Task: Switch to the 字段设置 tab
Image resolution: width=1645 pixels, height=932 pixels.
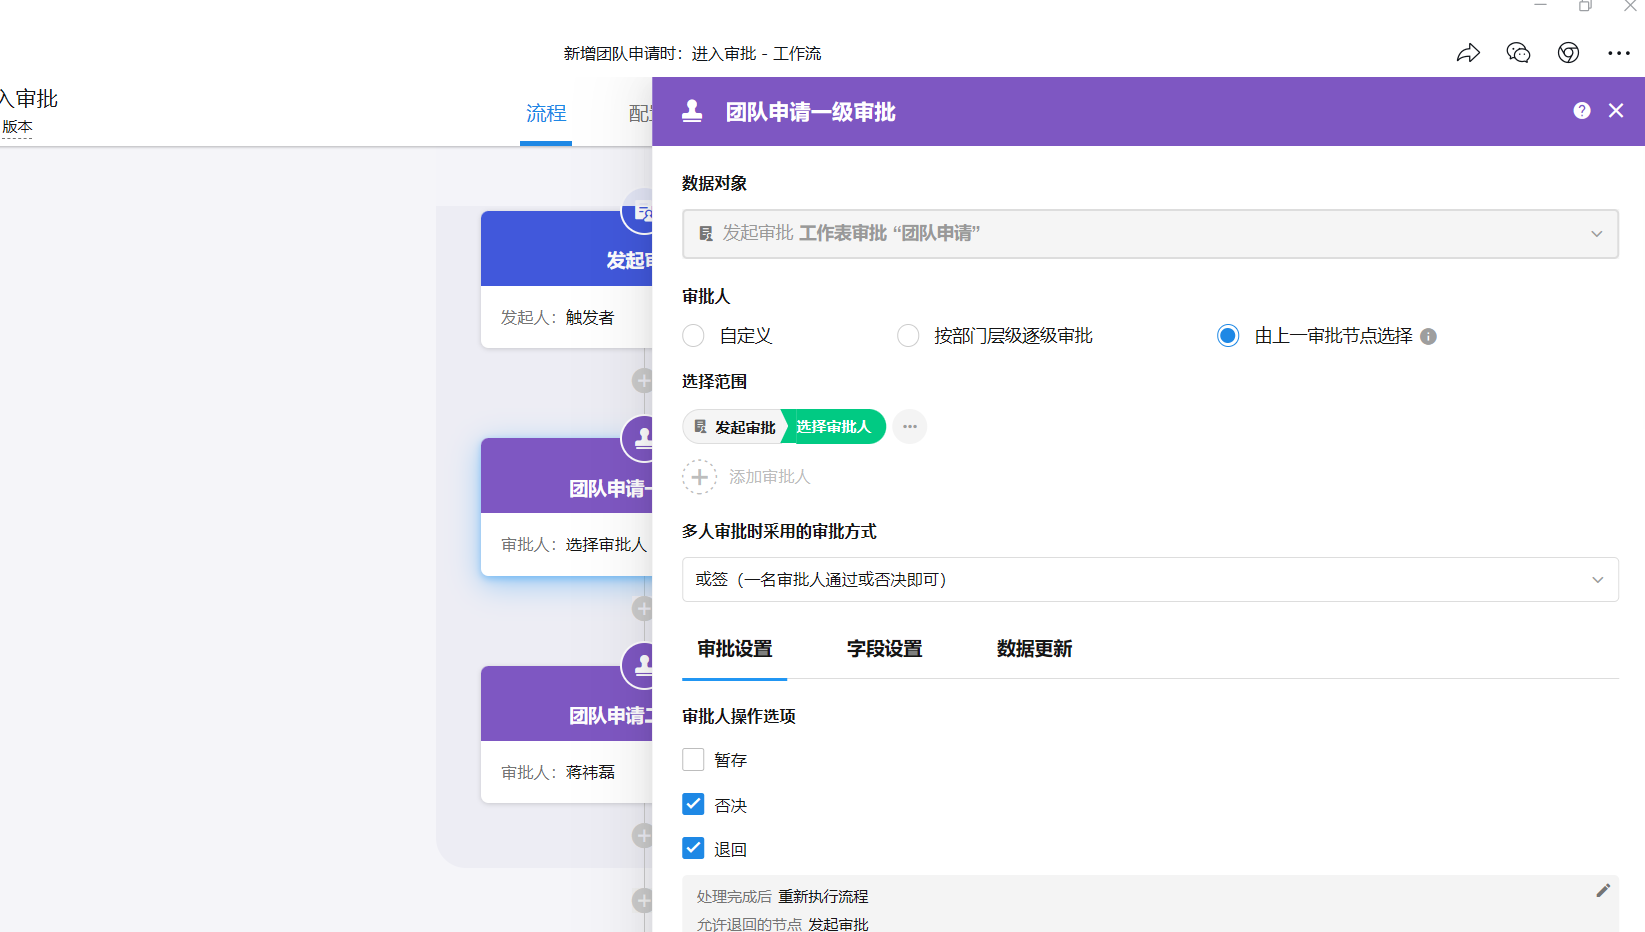Action: (884, 648)
